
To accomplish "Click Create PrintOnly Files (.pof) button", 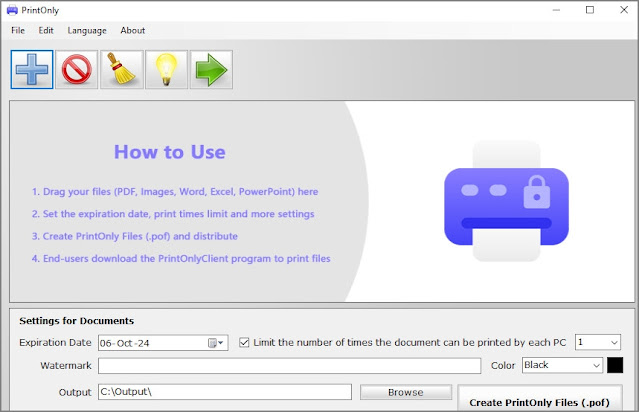I will coord(540,399).
